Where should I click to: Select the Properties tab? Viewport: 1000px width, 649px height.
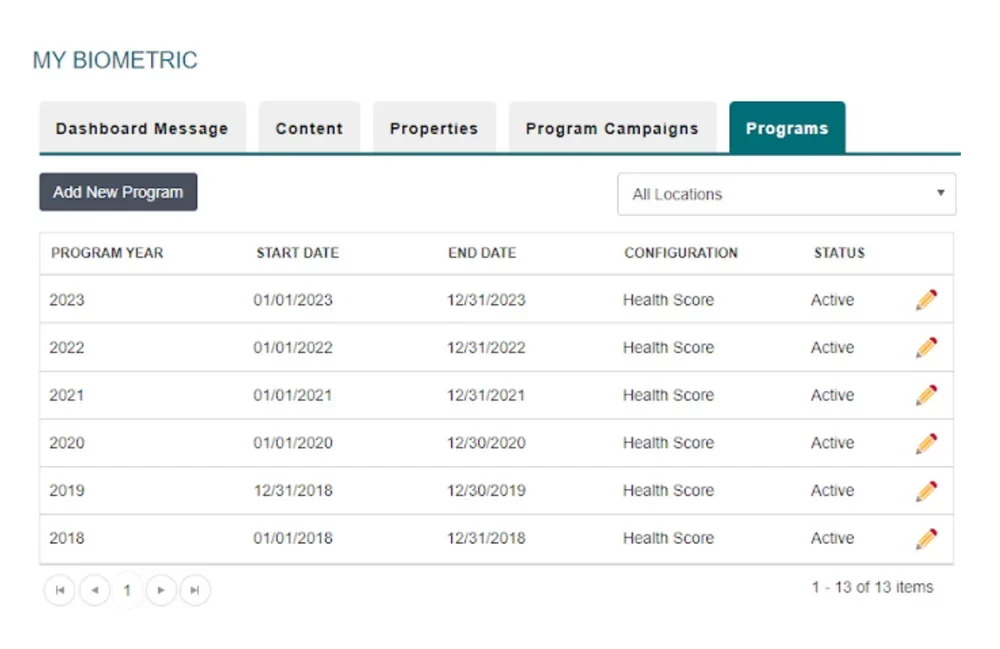pyautogui.click(x=434, y=128)
